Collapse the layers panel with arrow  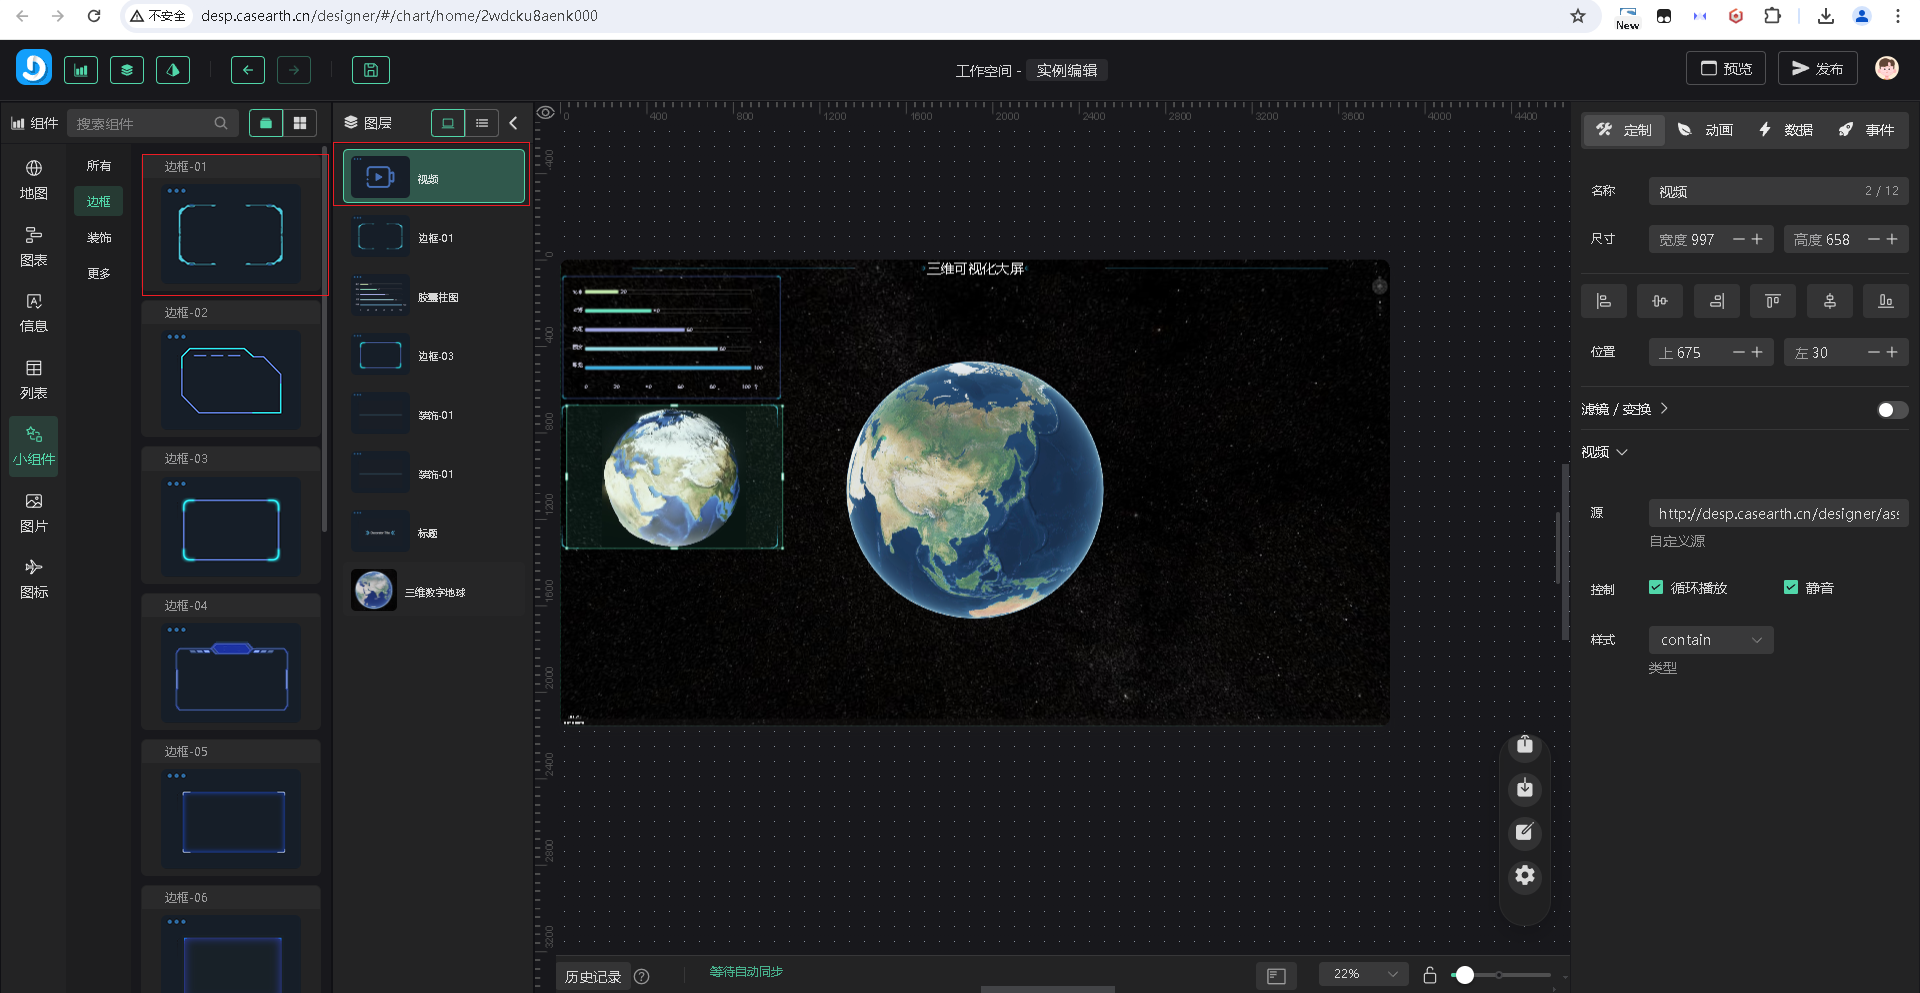[513, 123]
